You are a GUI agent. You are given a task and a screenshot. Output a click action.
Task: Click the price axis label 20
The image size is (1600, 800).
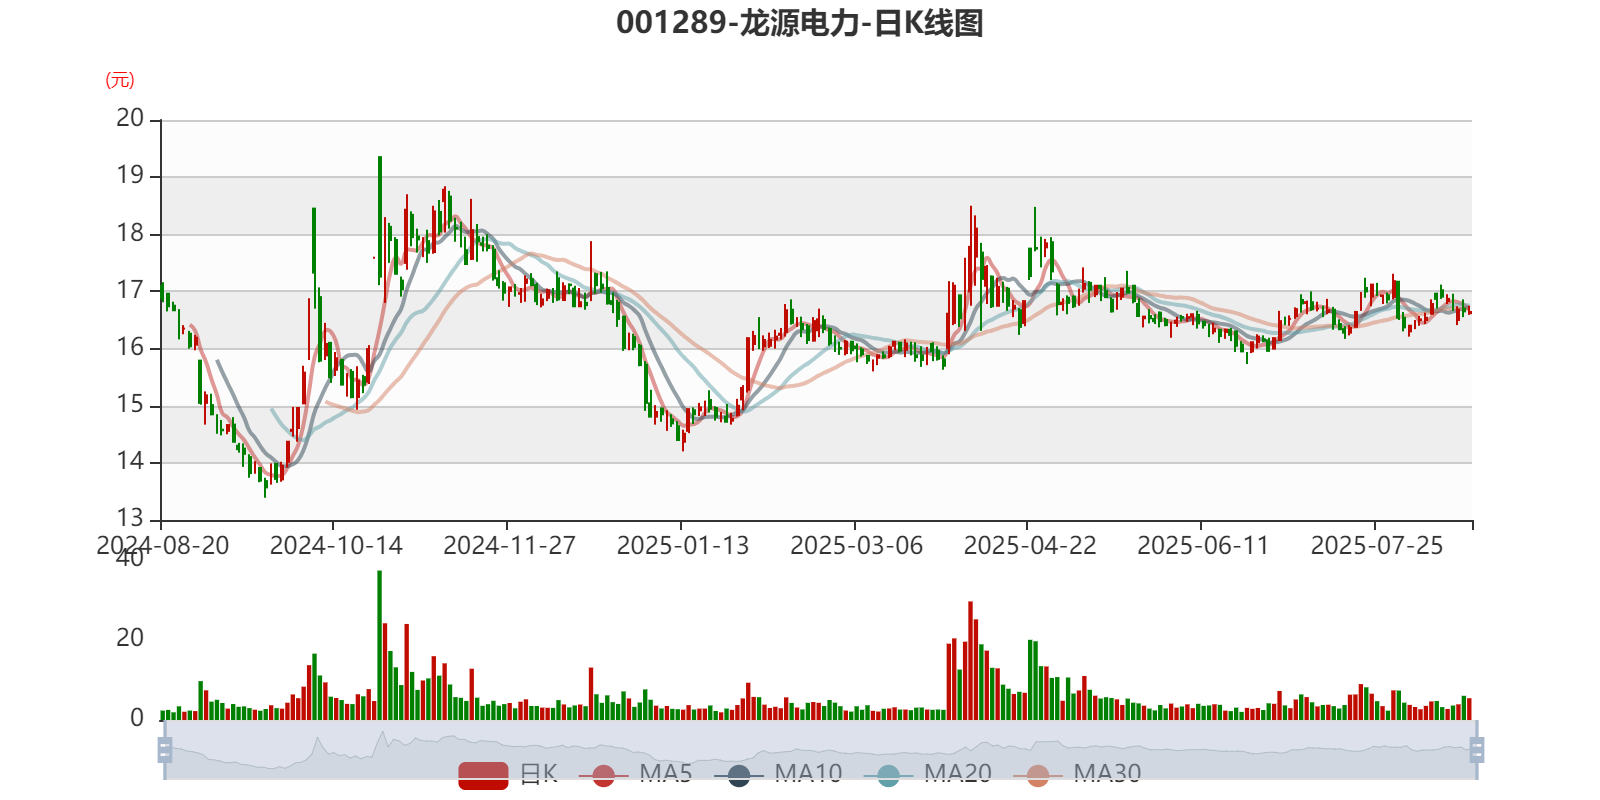click(x=130, y=118)
